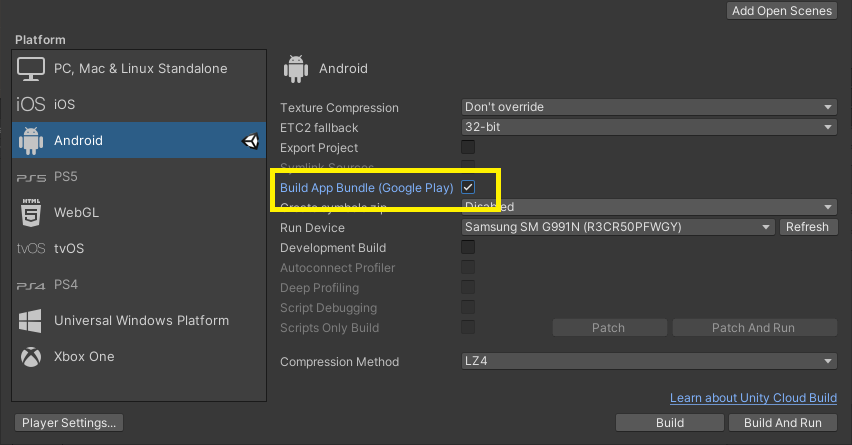Click the Patch And Run button
Viewport: 852px width, 445px height.
[755, 328]
